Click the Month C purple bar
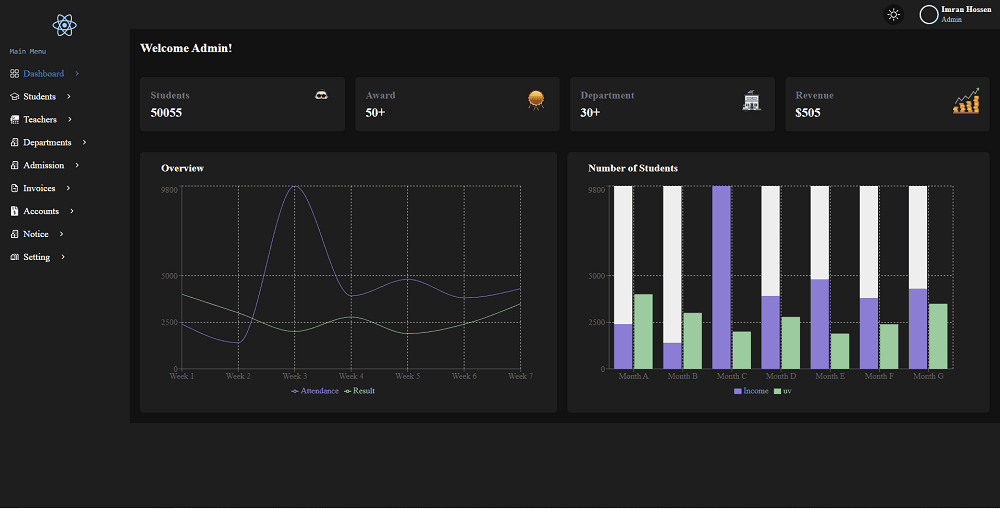 click(721, 277)
